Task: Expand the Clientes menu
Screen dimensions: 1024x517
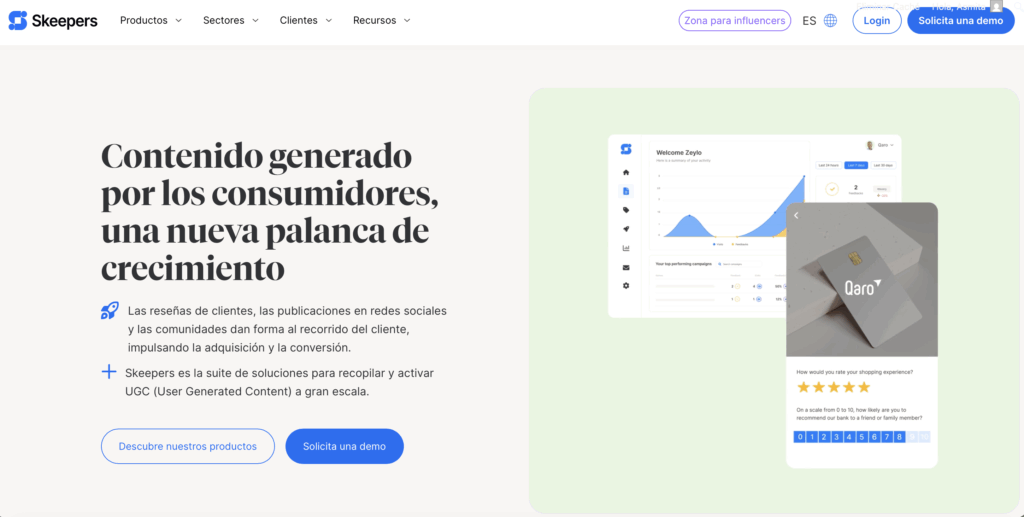Action: pyautogui.click(x=306, y=20)
